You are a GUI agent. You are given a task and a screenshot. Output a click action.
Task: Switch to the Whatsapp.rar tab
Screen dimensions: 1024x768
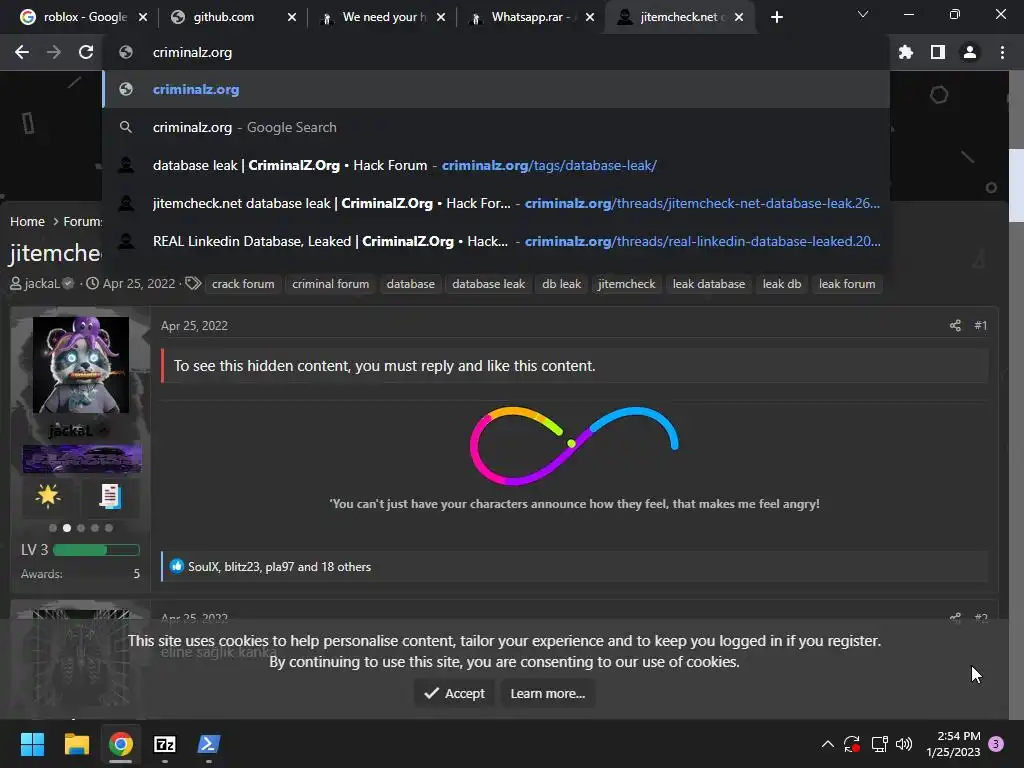click(531, 17)
